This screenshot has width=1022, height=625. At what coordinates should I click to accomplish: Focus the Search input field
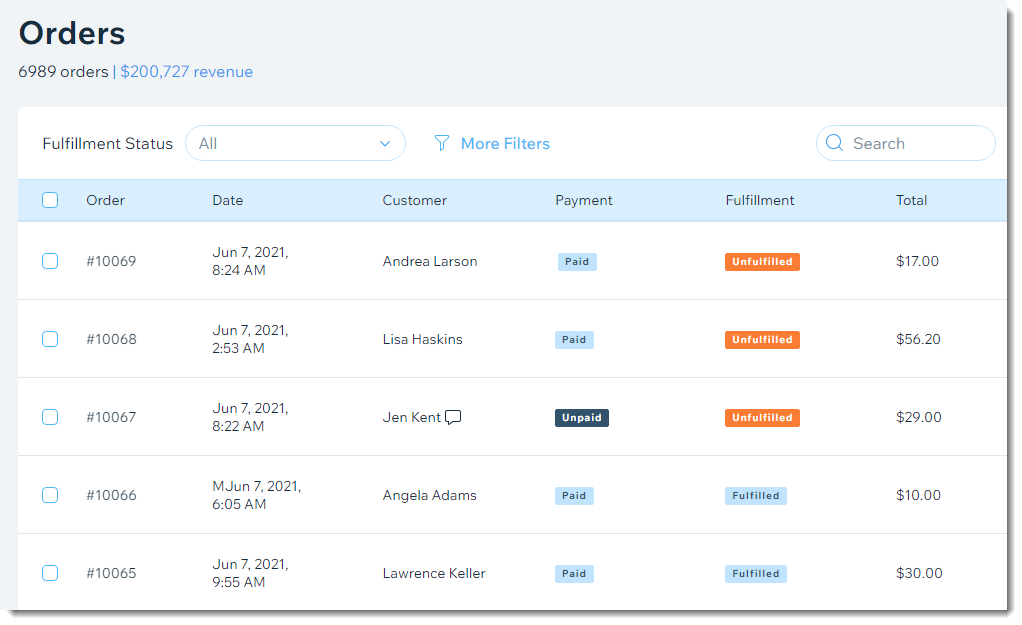point(905,143)
